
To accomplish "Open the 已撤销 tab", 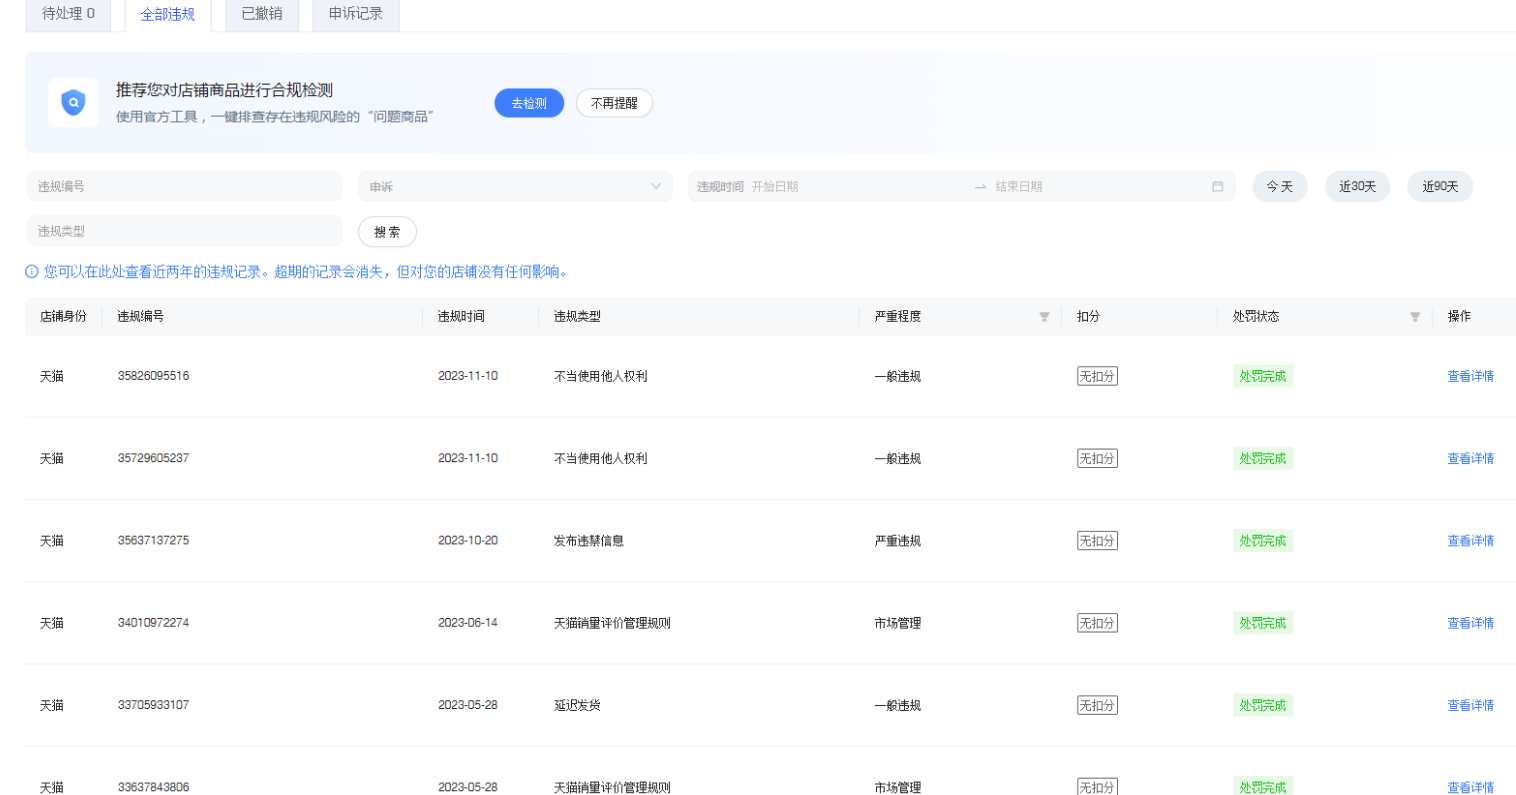I will 262,14.
